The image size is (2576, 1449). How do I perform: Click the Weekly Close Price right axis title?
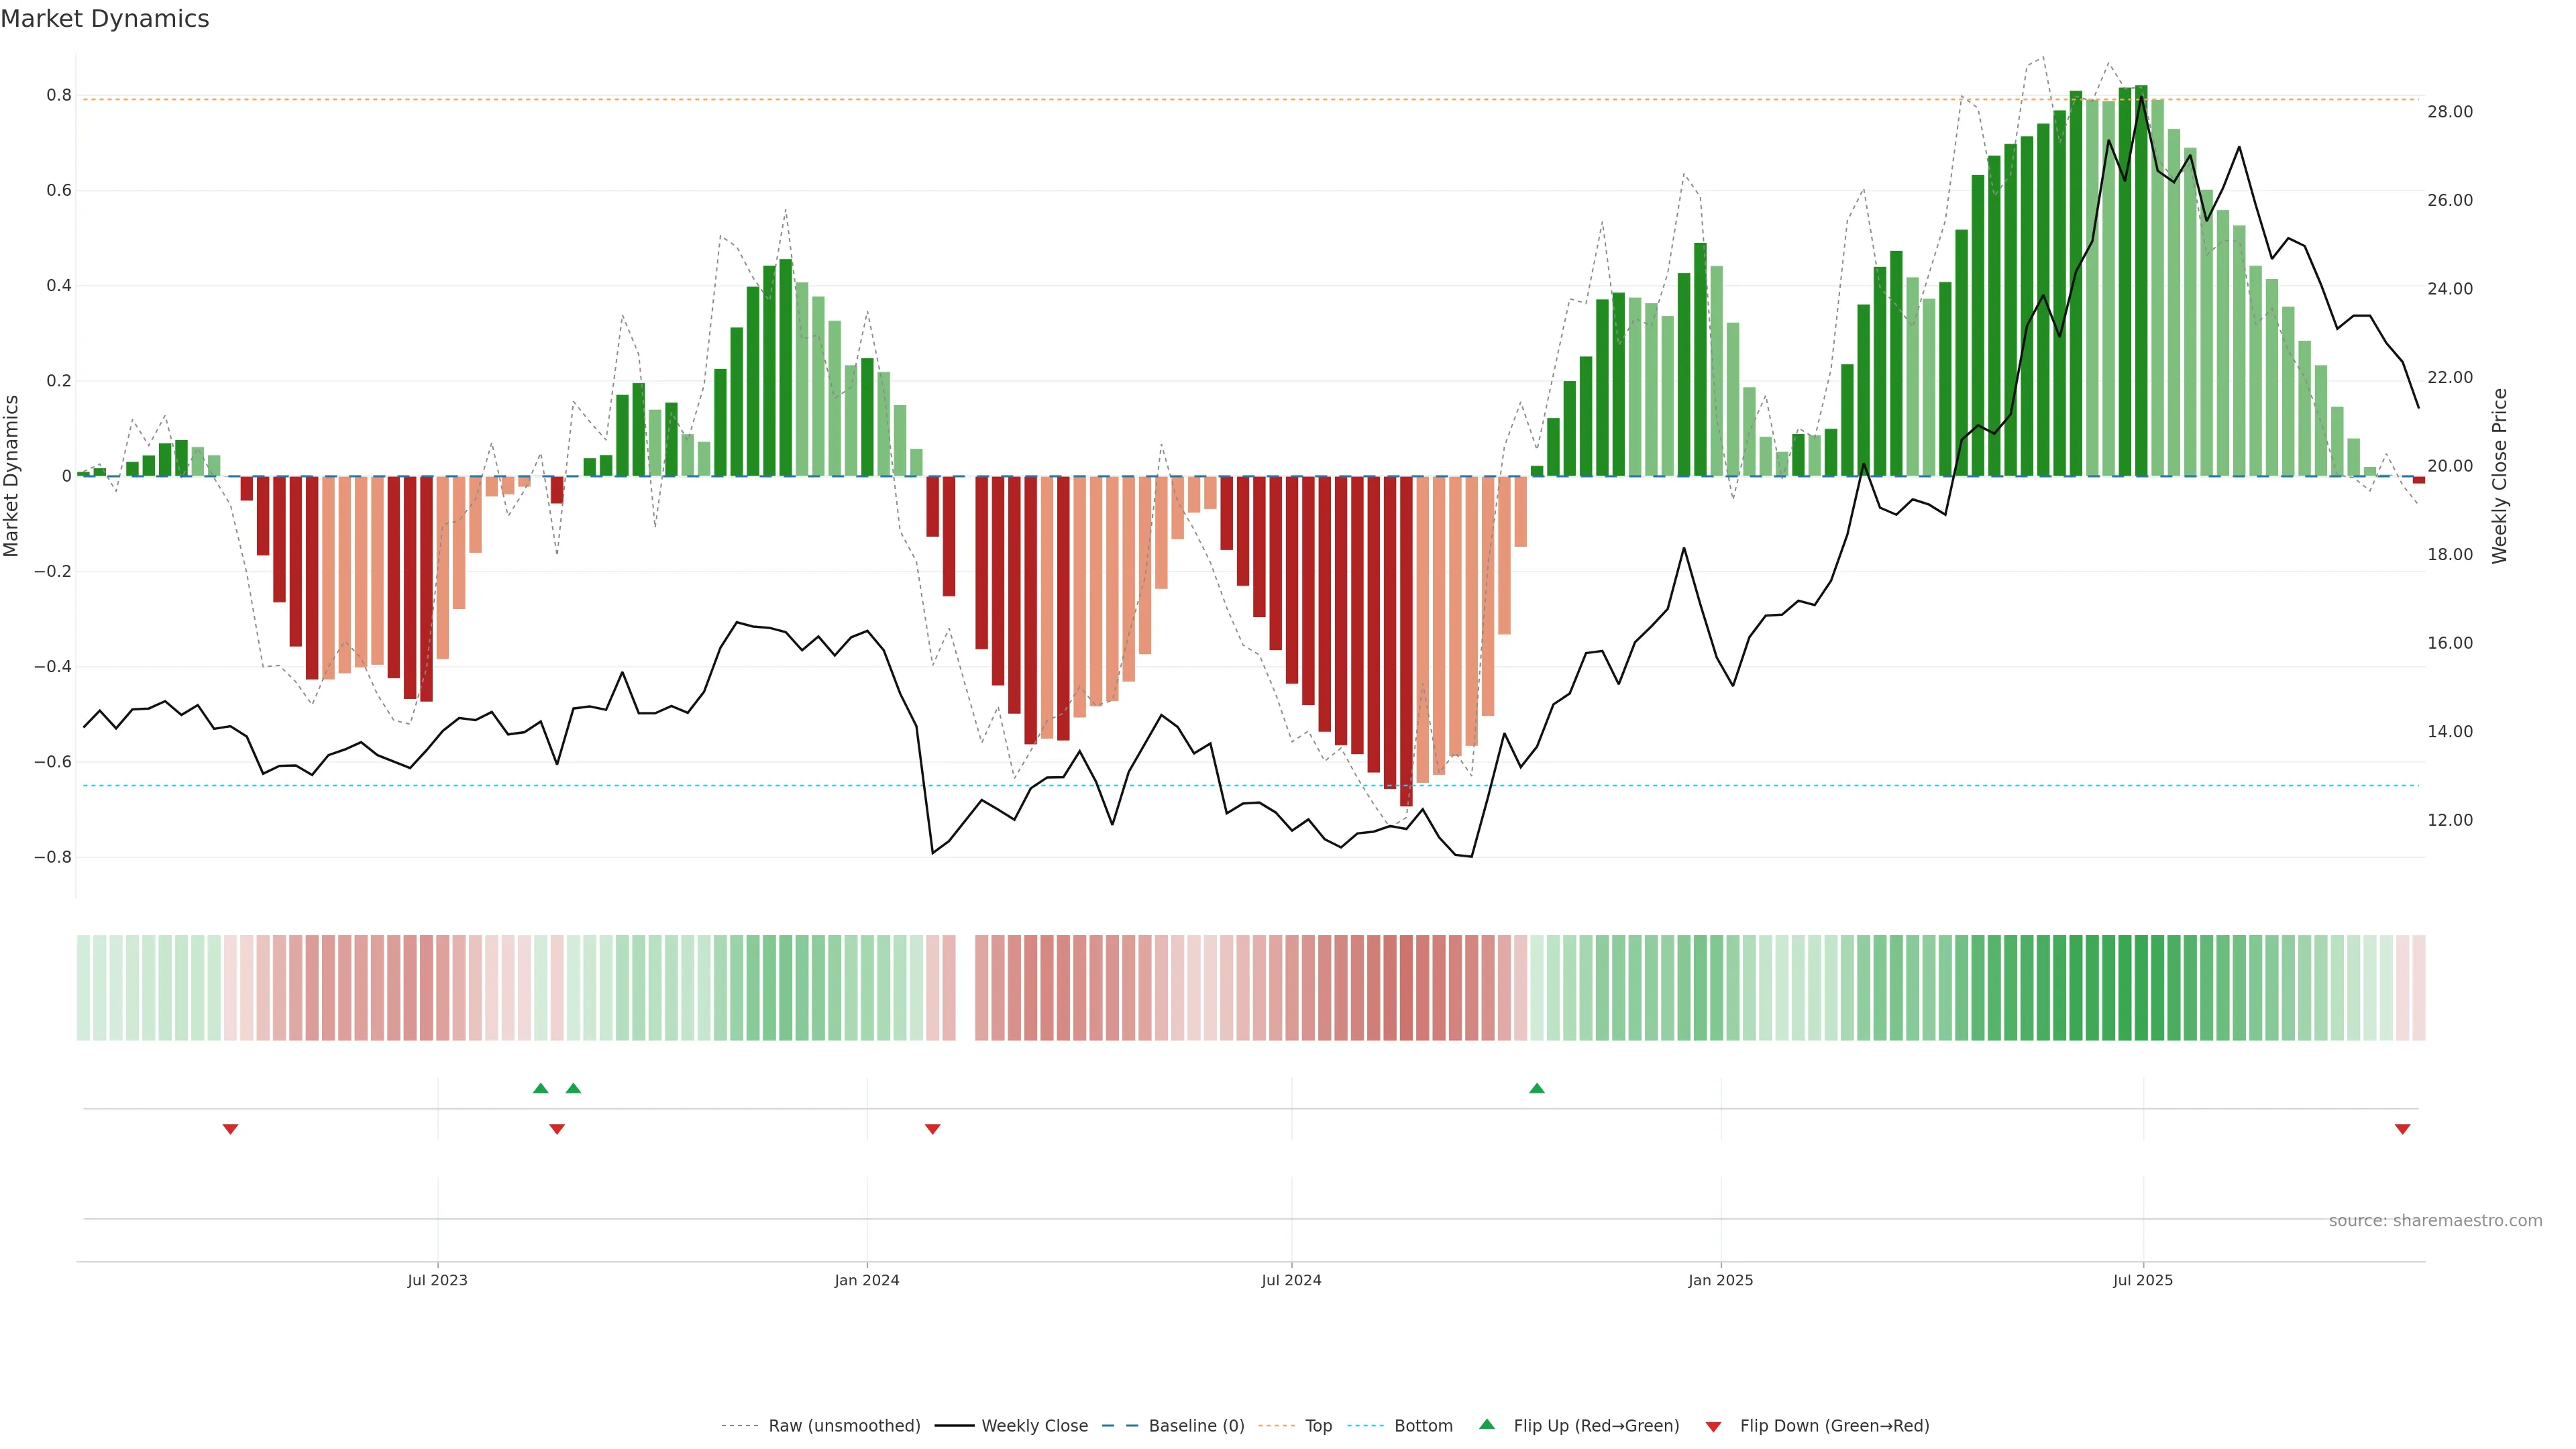click(2499, 476)
